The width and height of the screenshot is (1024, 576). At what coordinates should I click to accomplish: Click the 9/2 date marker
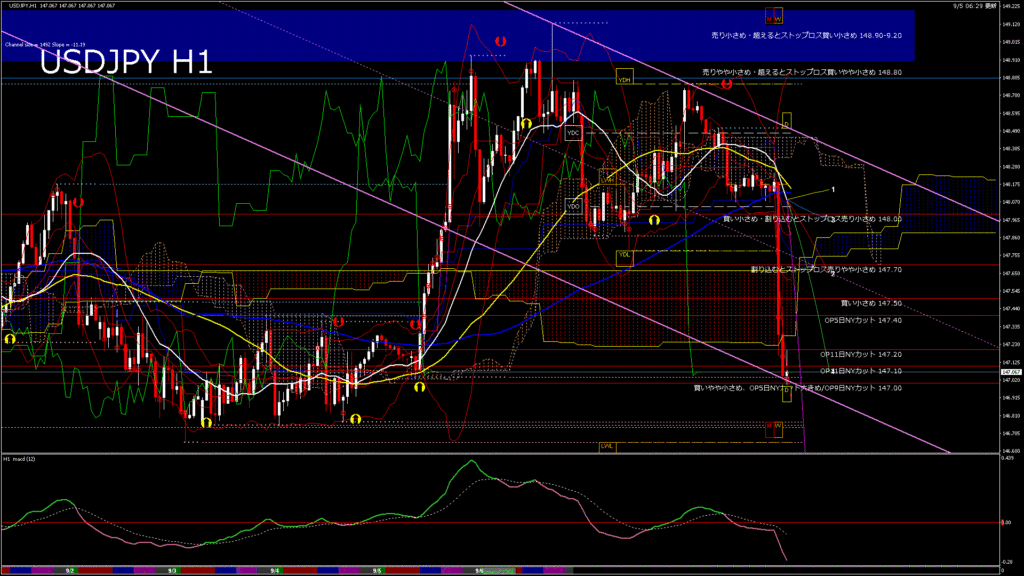point(69,571)
